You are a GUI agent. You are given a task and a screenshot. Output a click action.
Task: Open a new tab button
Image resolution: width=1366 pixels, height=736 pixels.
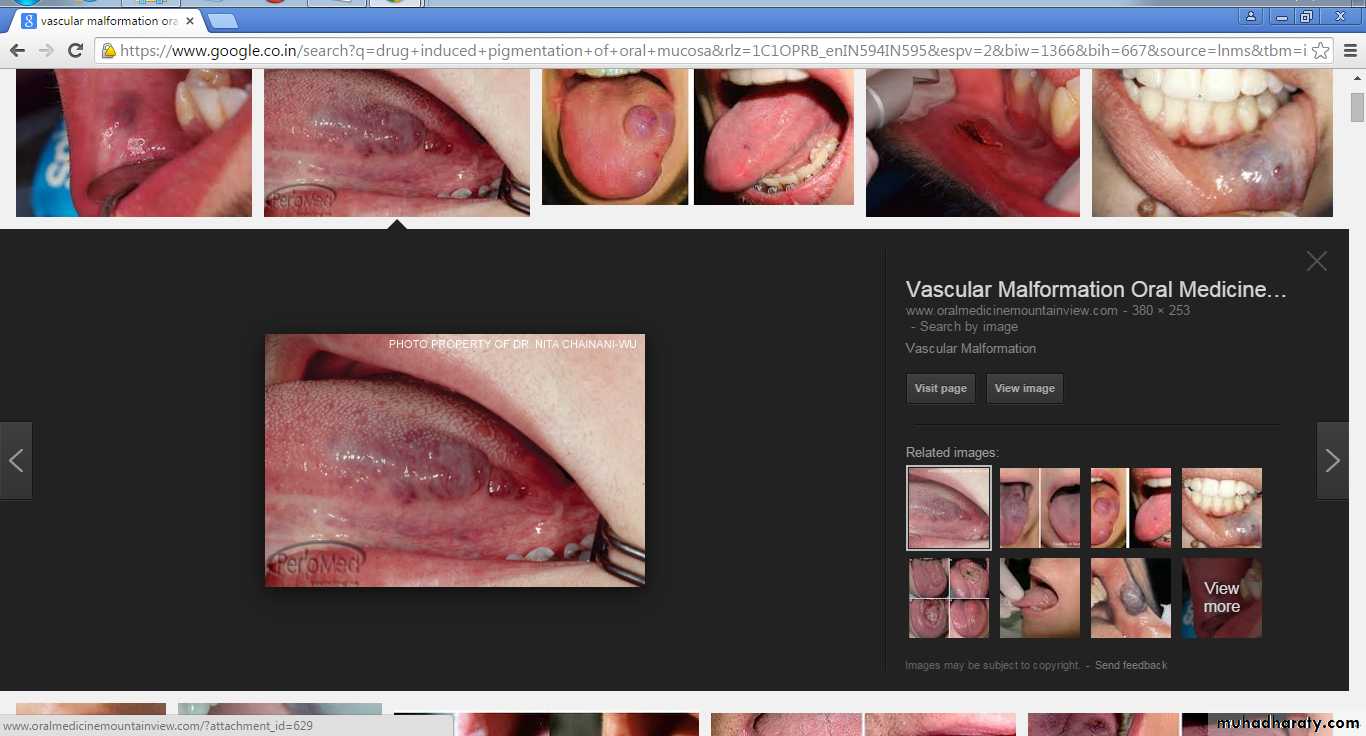point(222,21)
